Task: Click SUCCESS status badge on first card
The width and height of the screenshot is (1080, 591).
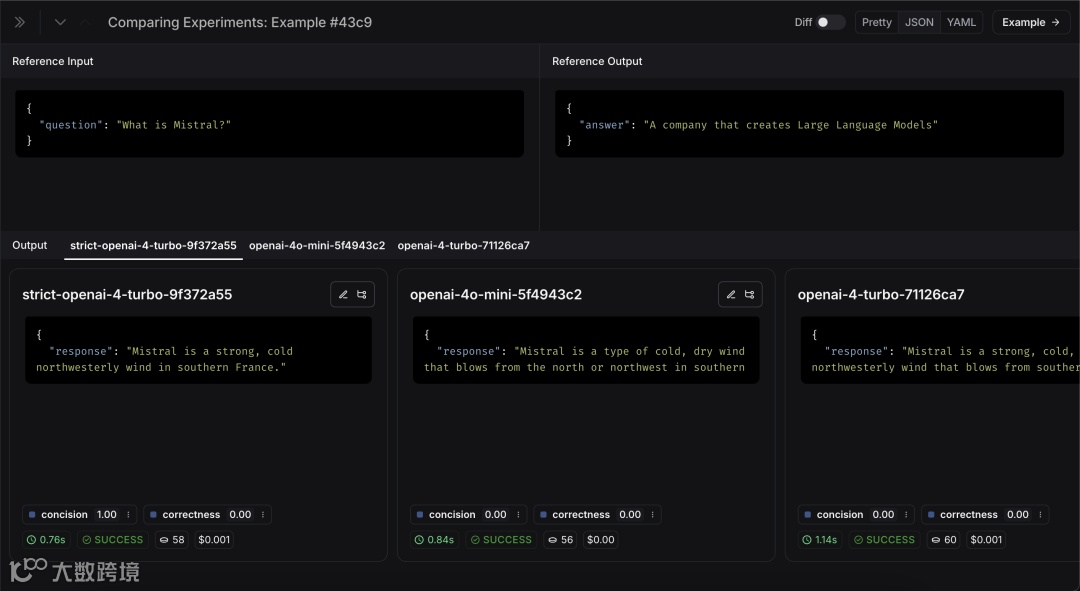Action: pyautogui.click(x=113, y=540)
